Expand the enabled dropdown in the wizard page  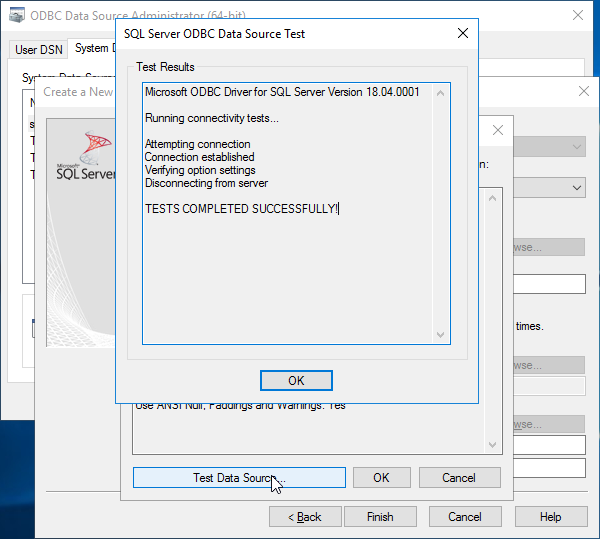click(x=577, y=188)
